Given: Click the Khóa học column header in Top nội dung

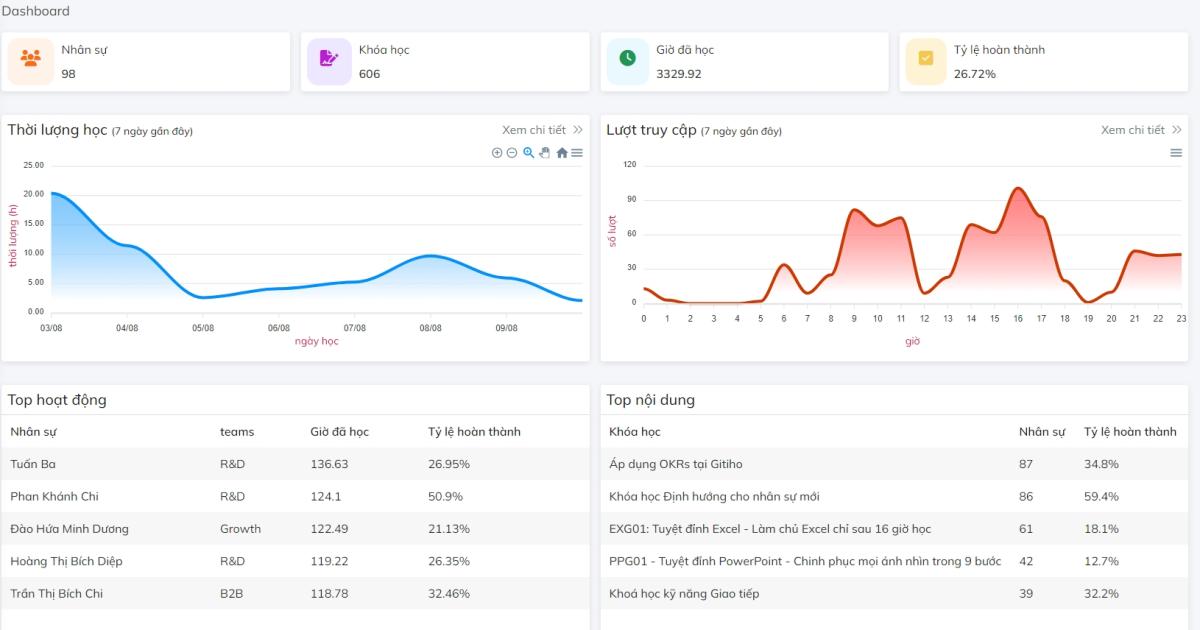Looking at the screenshot, I should point(635,432).
